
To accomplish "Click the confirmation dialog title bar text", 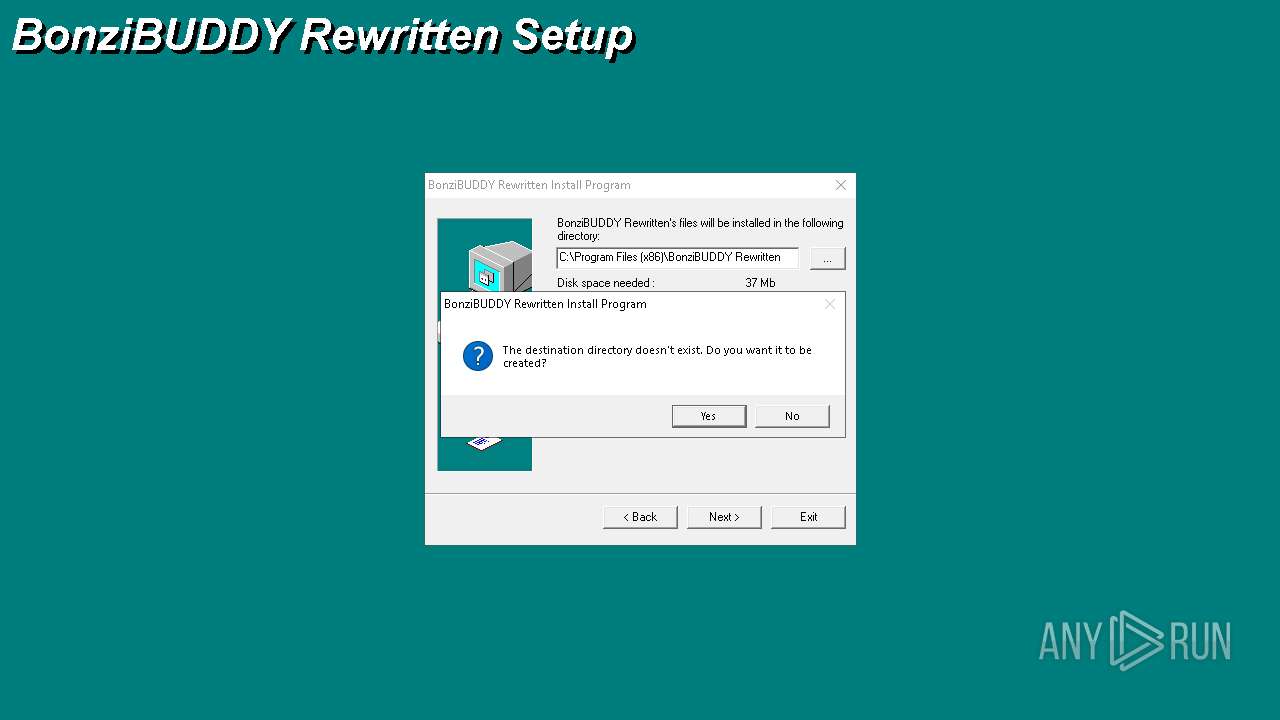I will [545, 304].
